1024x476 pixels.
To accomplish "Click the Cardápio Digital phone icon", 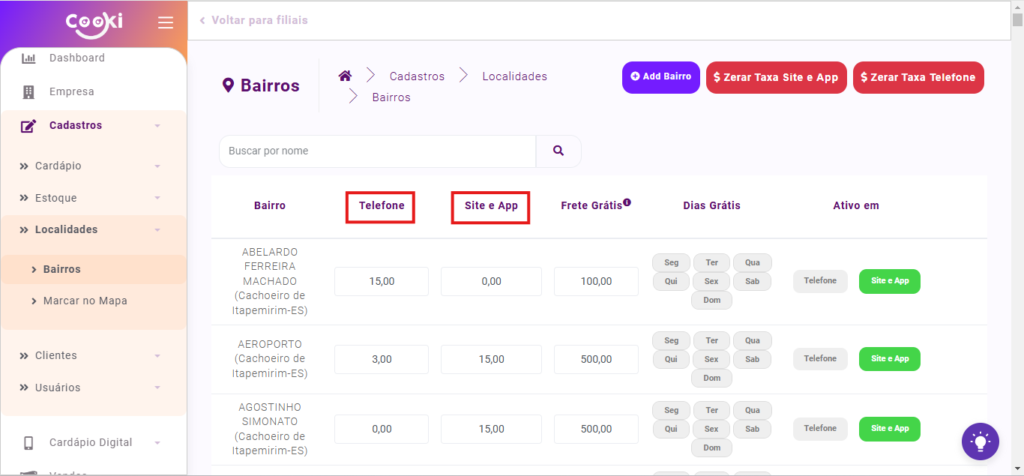I will pyautogui.click(x=28, y=443).
